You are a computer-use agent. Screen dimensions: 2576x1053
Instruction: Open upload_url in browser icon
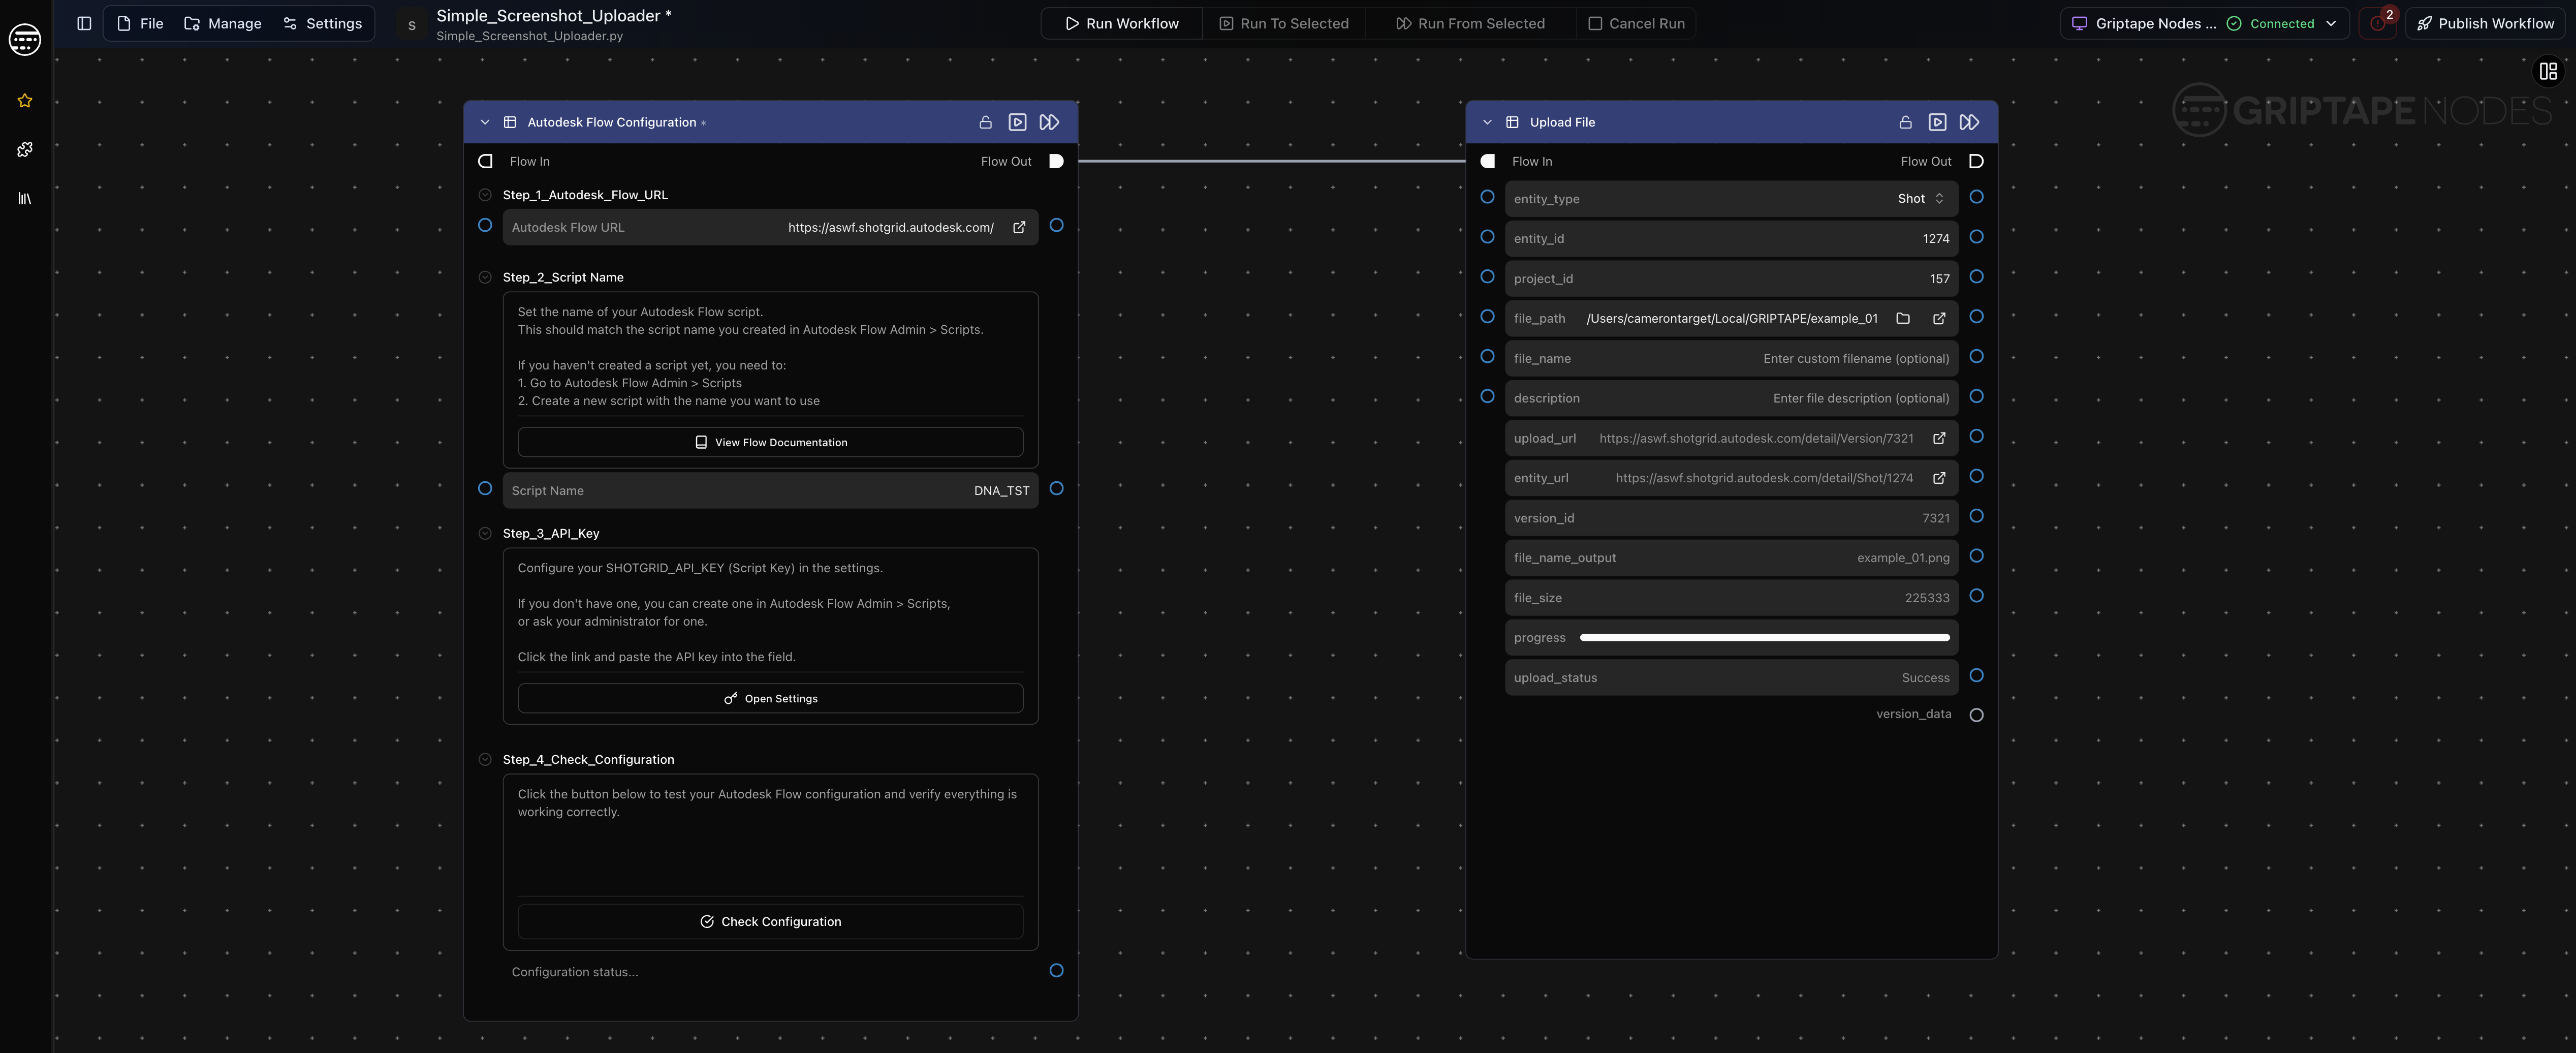point(1939,439)
